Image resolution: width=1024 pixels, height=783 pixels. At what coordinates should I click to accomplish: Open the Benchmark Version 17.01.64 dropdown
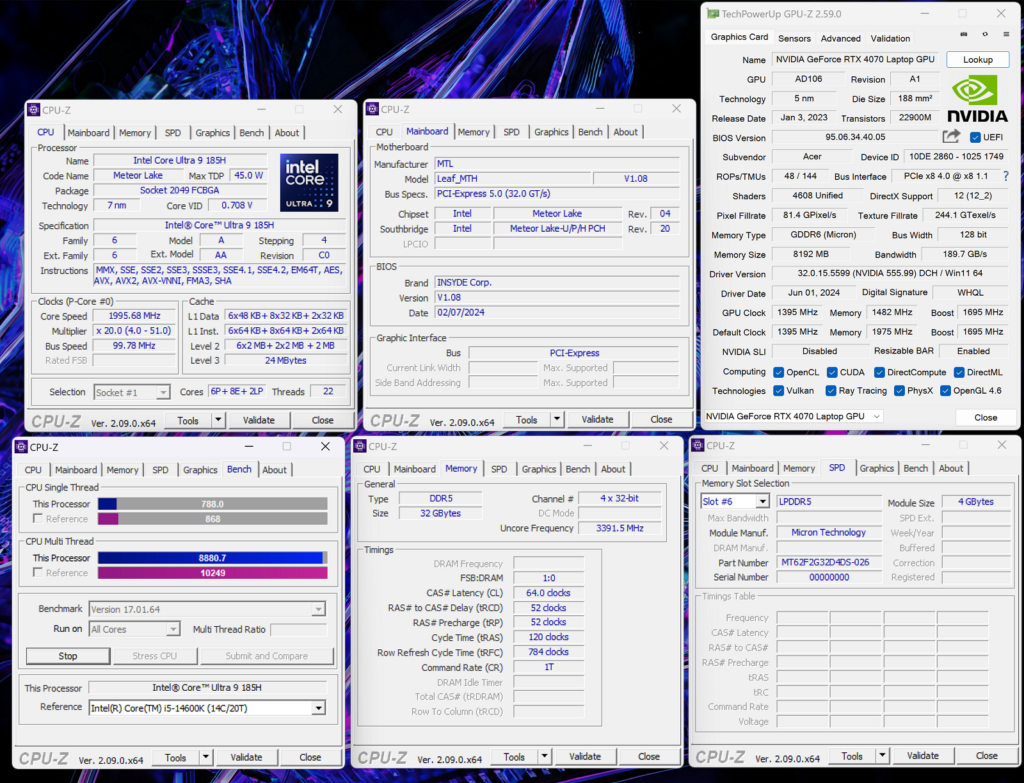318,609
